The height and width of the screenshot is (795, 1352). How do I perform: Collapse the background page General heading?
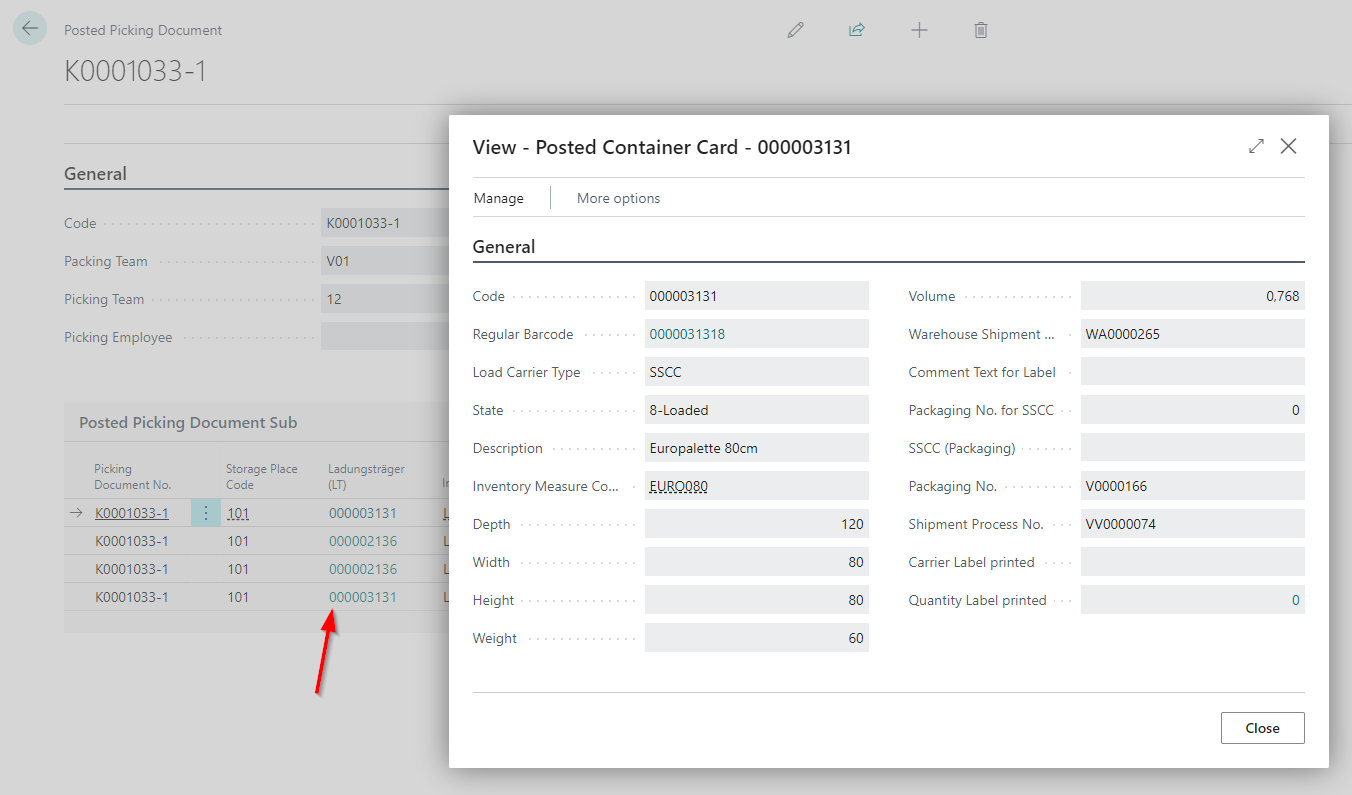point(95,174)
